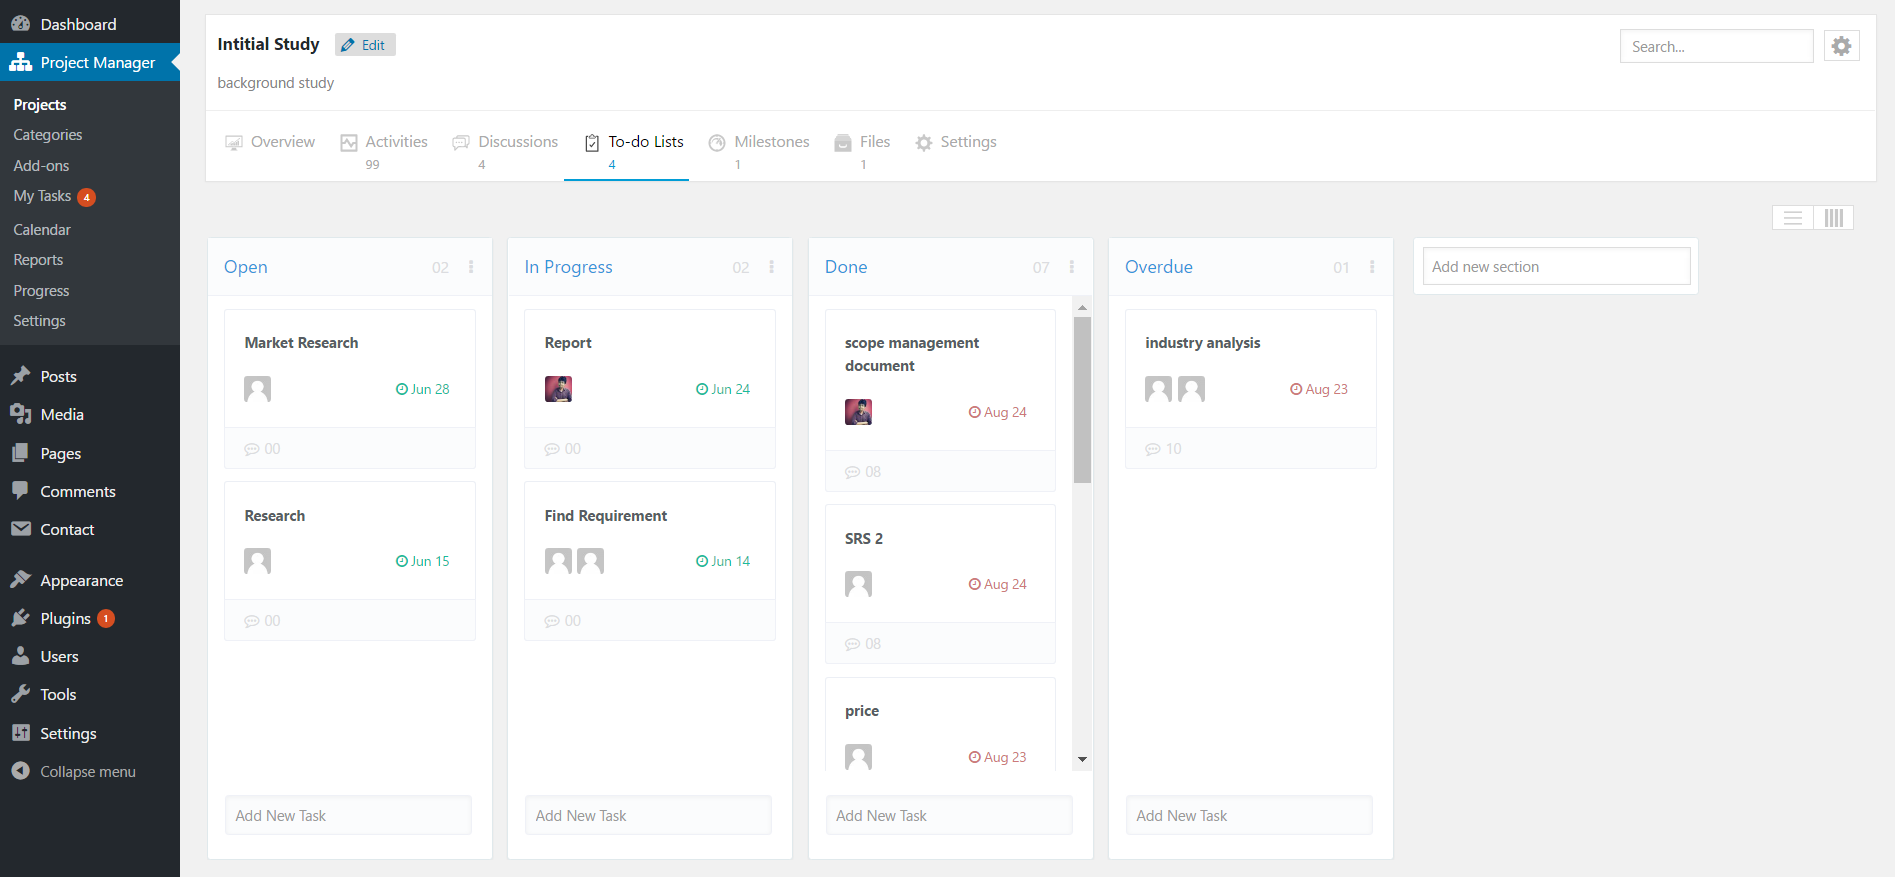
Task: Open the Research task card title
Action: click(x=275, y=516)
